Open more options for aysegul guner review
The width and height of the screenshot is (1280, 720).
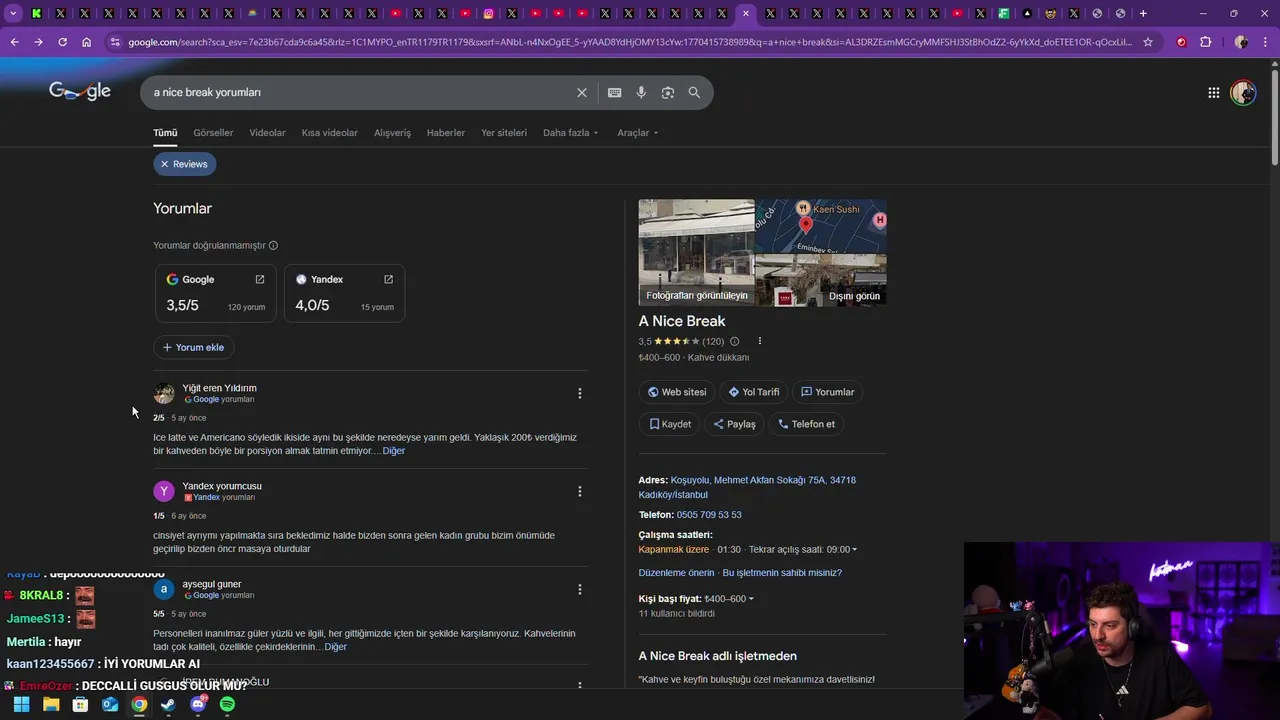(x=579, y=589)
